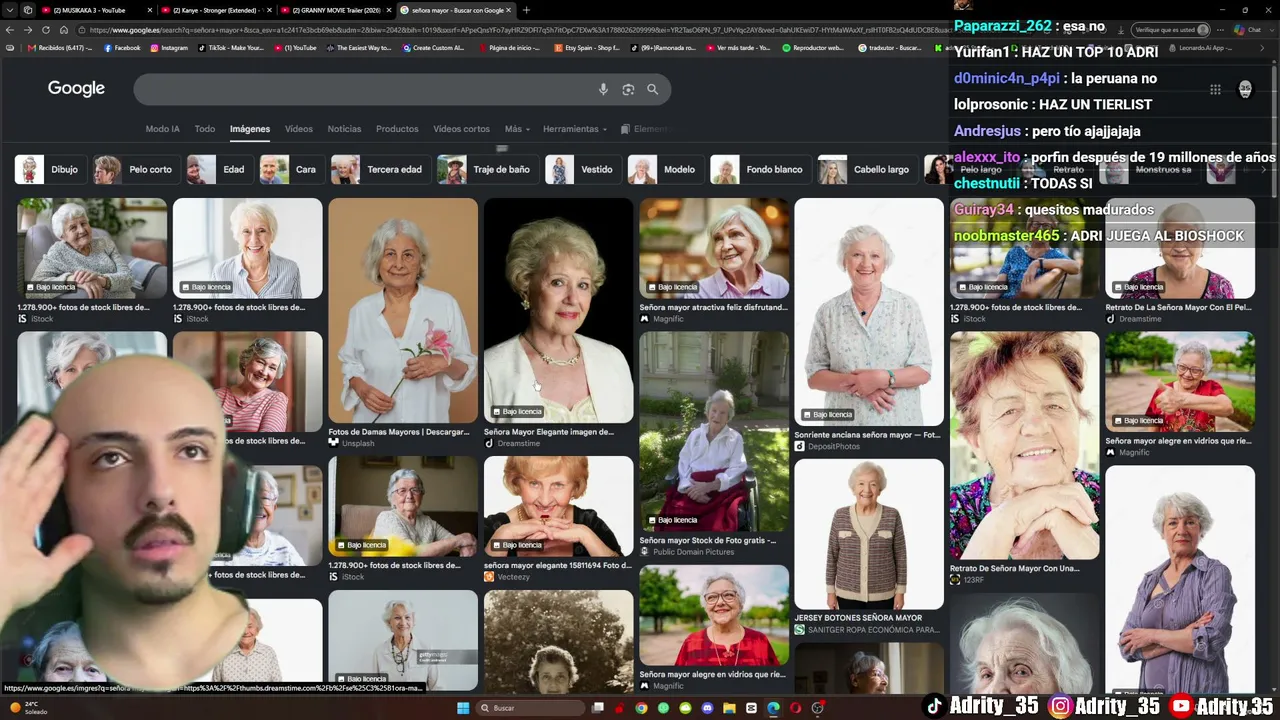Viewport: 1280px width, 720px height.
Task: Open Etsy Spain bookmark
Action: click(x=587, y=48)
